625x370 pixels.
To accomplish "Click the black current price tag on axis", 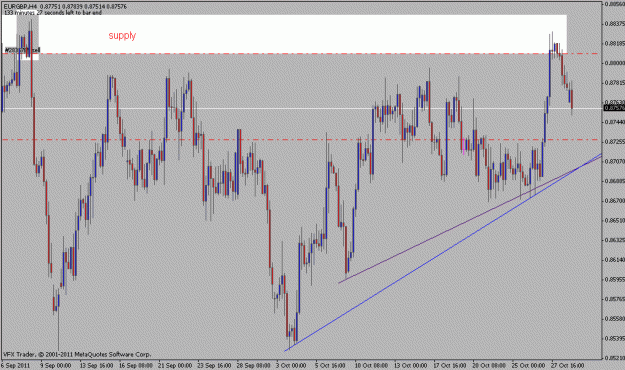I will [614, 108].
